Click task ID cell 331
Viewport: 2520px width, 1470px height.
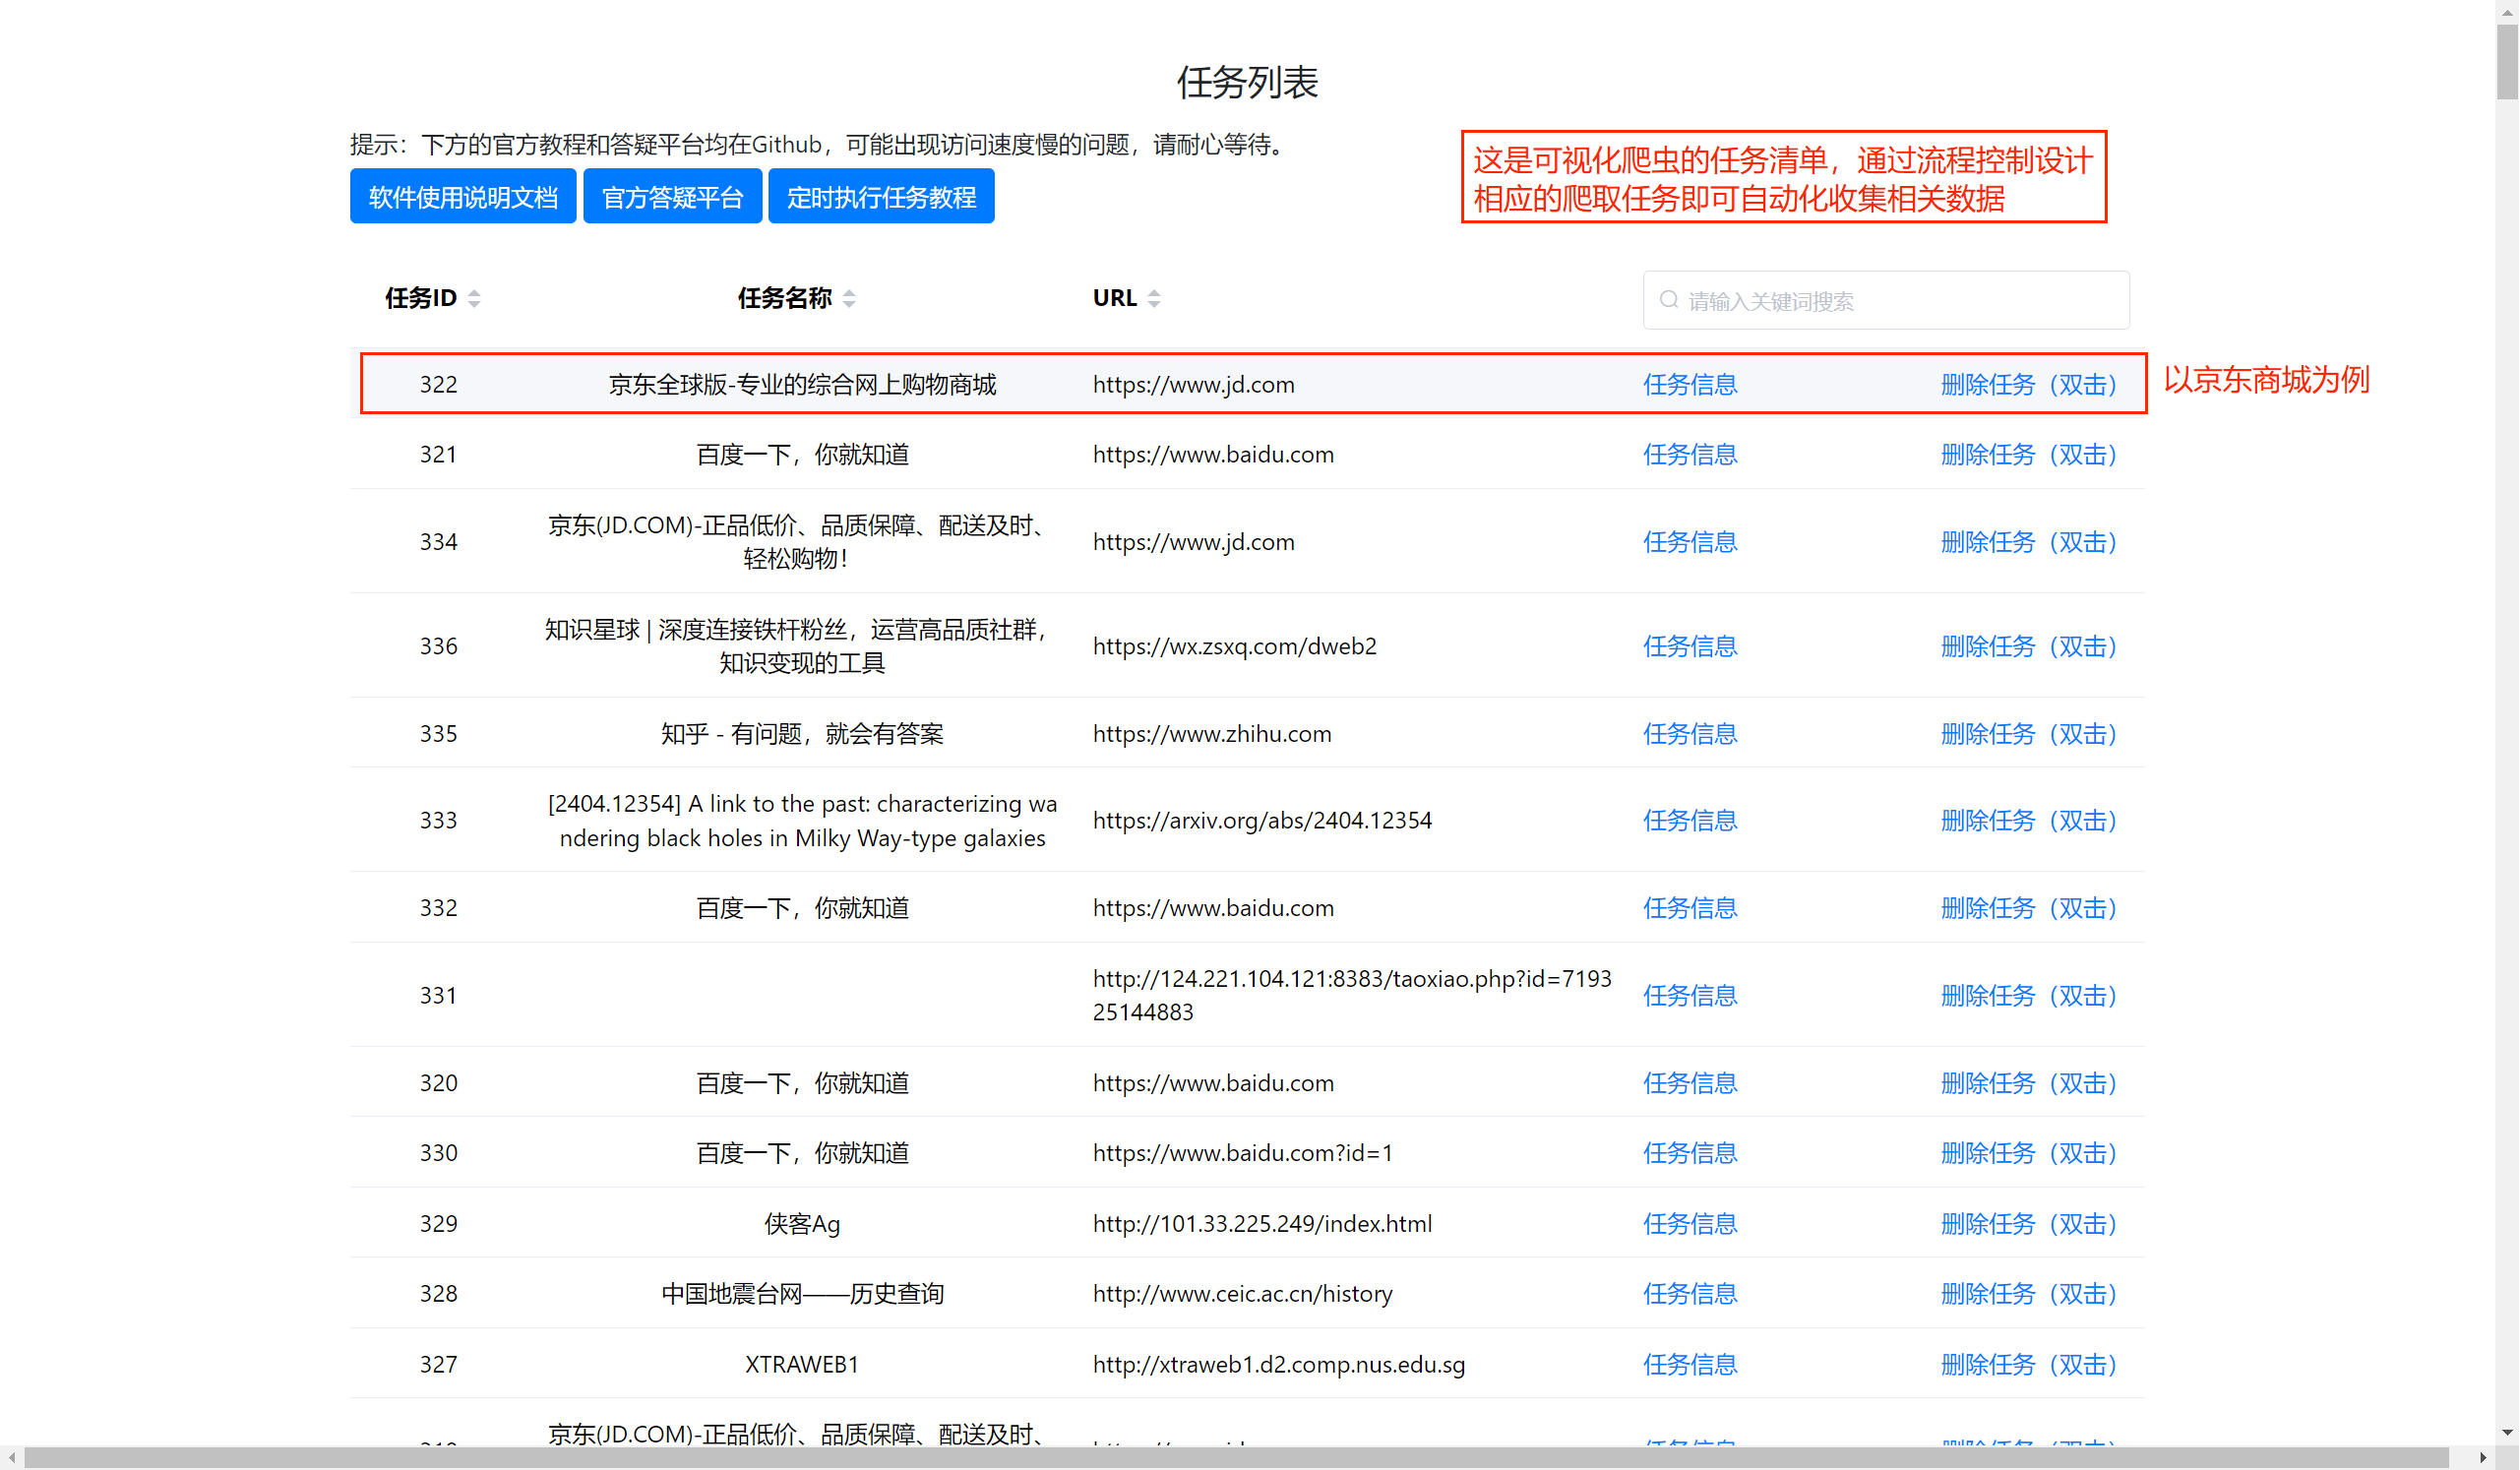[438, 995]
